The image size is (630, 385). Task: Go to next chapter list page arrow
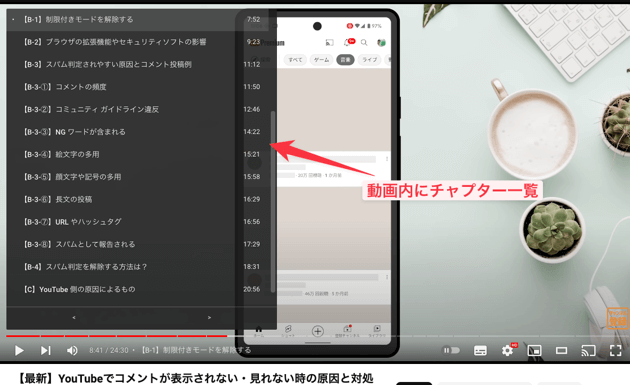pyautogui.click(x=209, y=317)
